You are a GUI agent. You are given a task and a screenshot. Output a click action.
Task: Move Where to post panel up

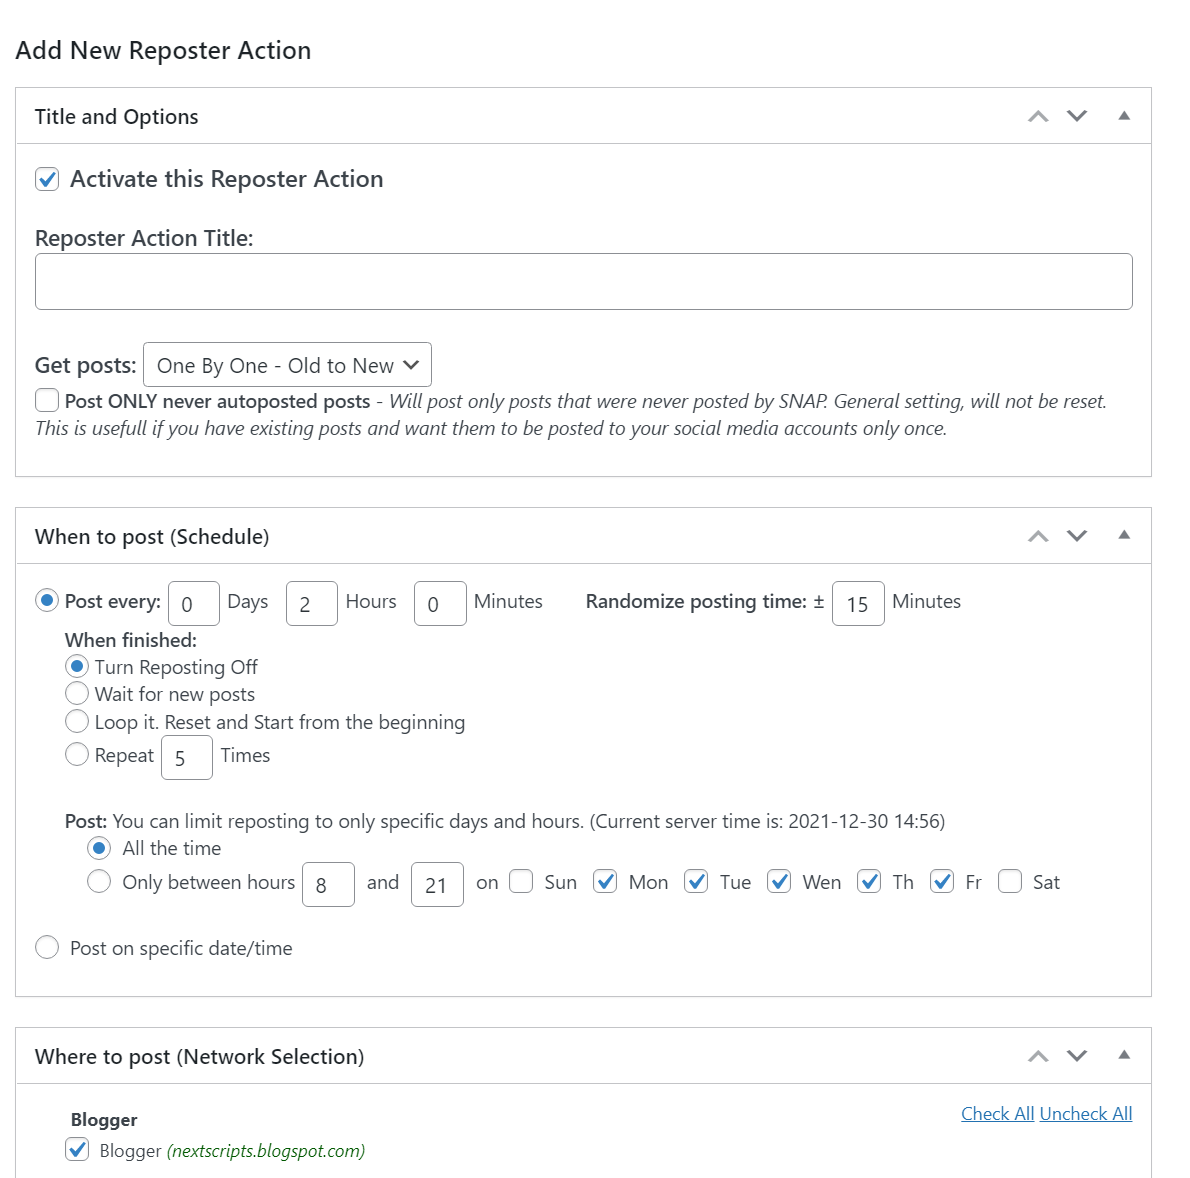pyautogui.click(x=1038, y=1057)
